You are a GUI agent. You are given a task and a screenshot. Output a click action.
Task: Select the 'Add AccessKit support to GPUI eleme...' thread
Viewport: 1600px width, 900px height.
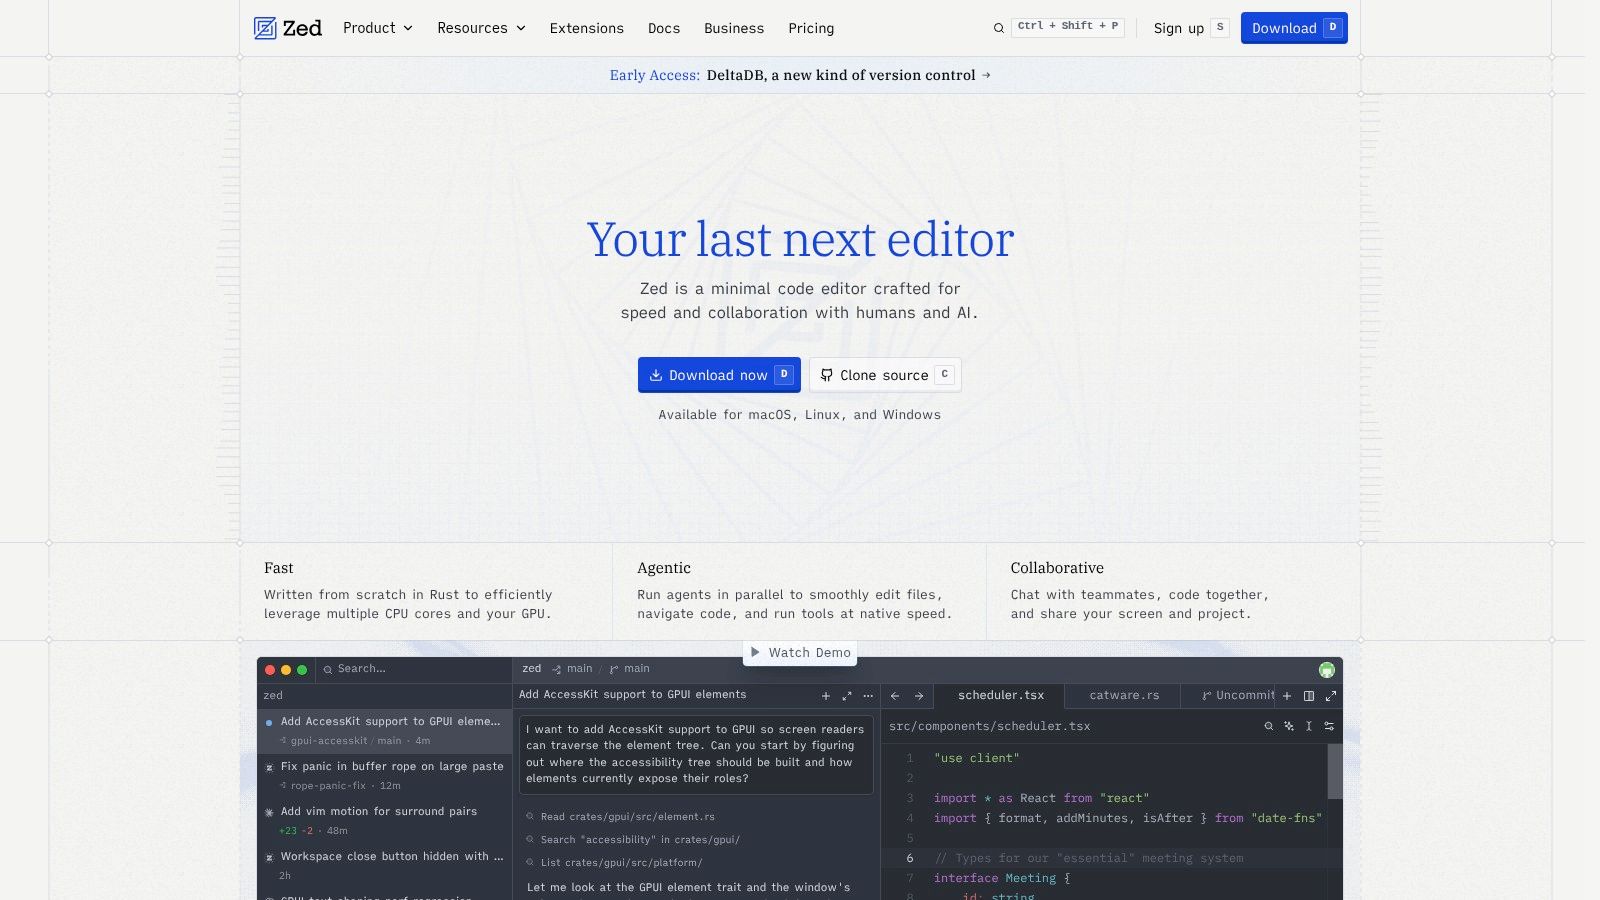point(385,731)
